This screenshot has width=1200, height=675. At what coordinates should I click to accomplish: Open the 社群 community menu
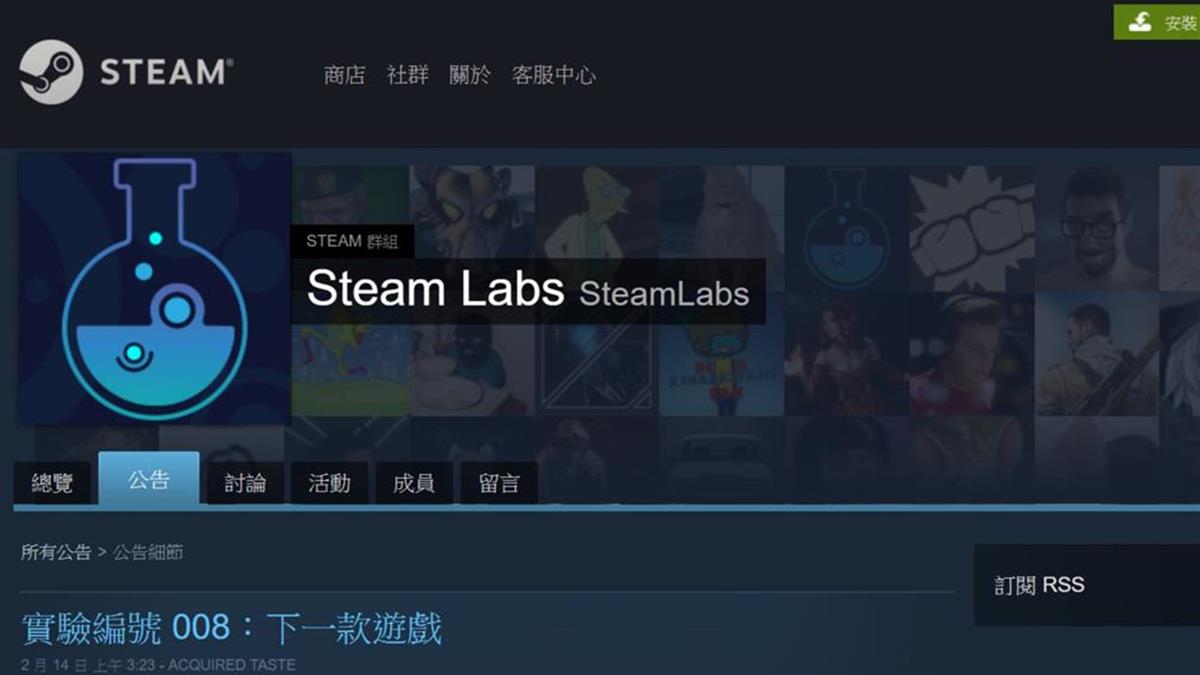408,75
